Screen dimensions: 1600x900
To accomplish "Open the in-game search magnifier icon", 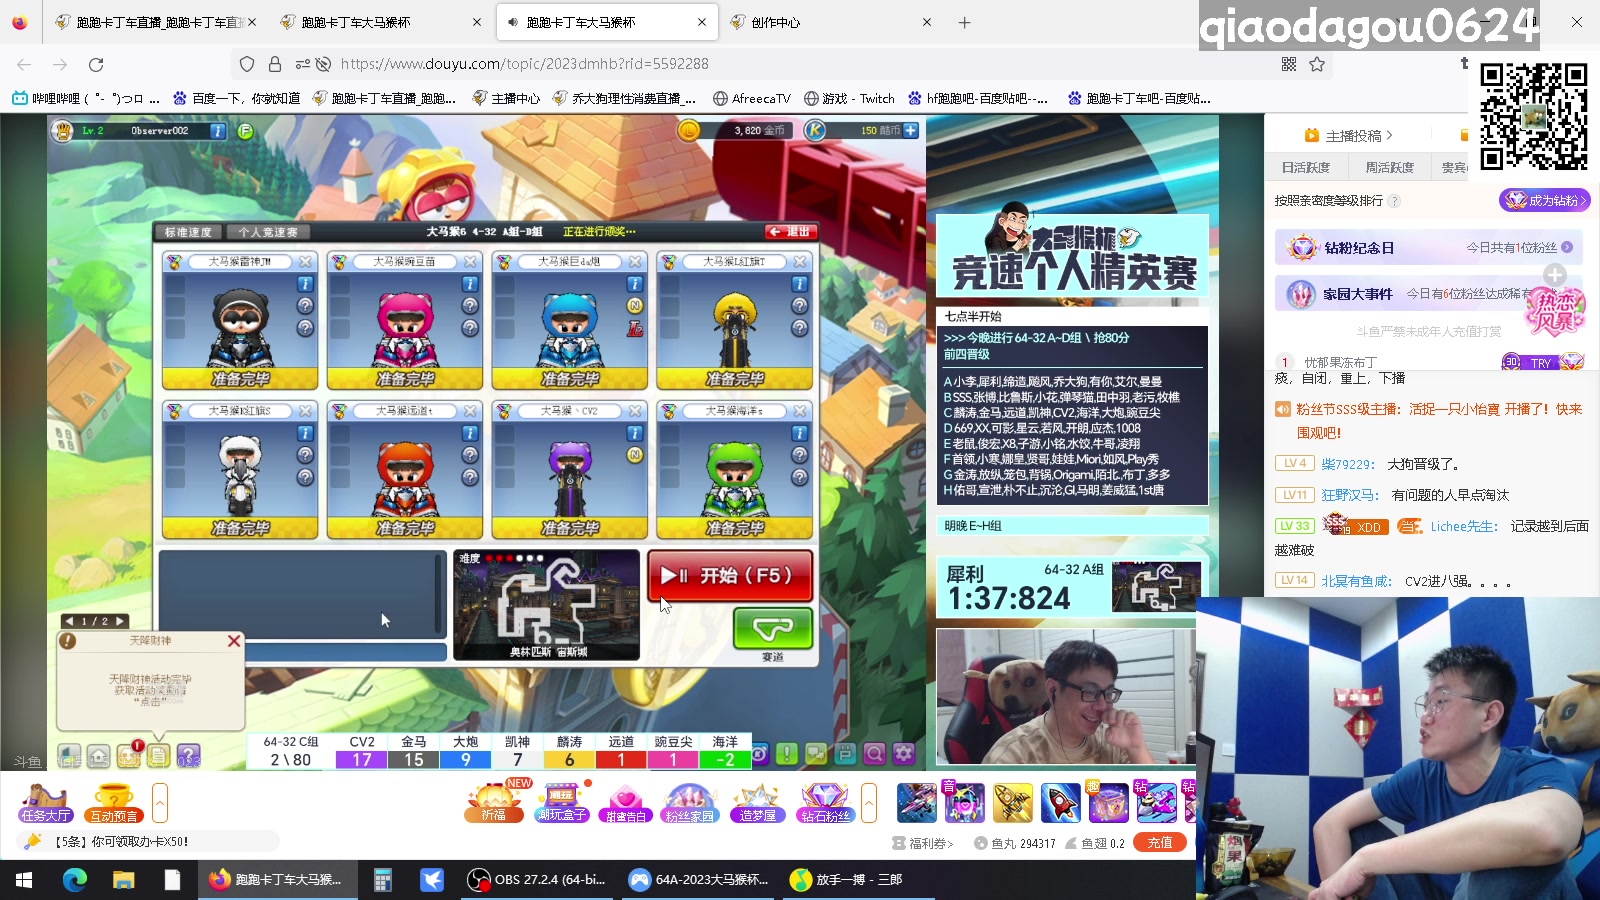I will (x=875, y=753).
